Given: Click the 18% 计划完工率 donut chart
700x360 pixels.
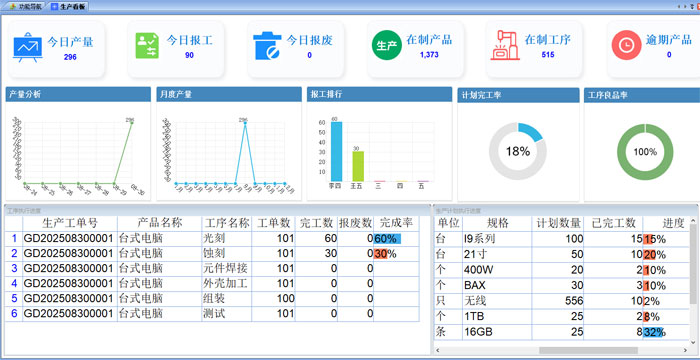Looking at the screenshot, I should coord(517,151).
